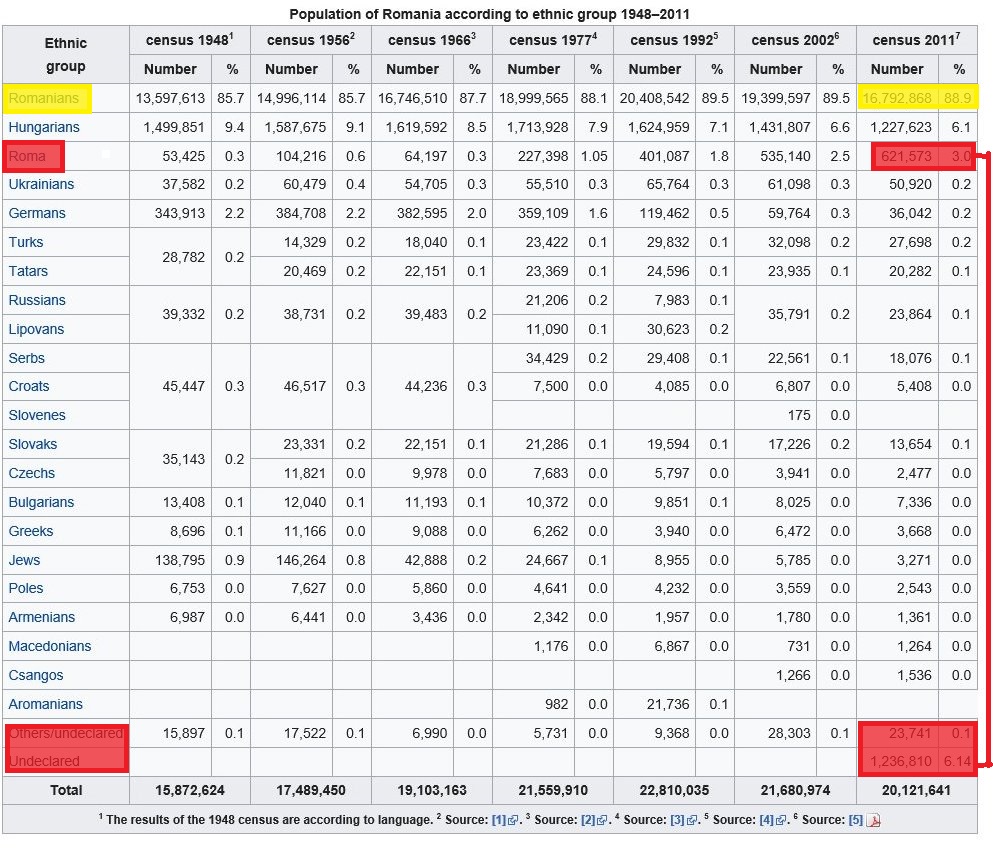Open the Czechs link
This screenshot has width=993, height=849.
click(32, 474)
